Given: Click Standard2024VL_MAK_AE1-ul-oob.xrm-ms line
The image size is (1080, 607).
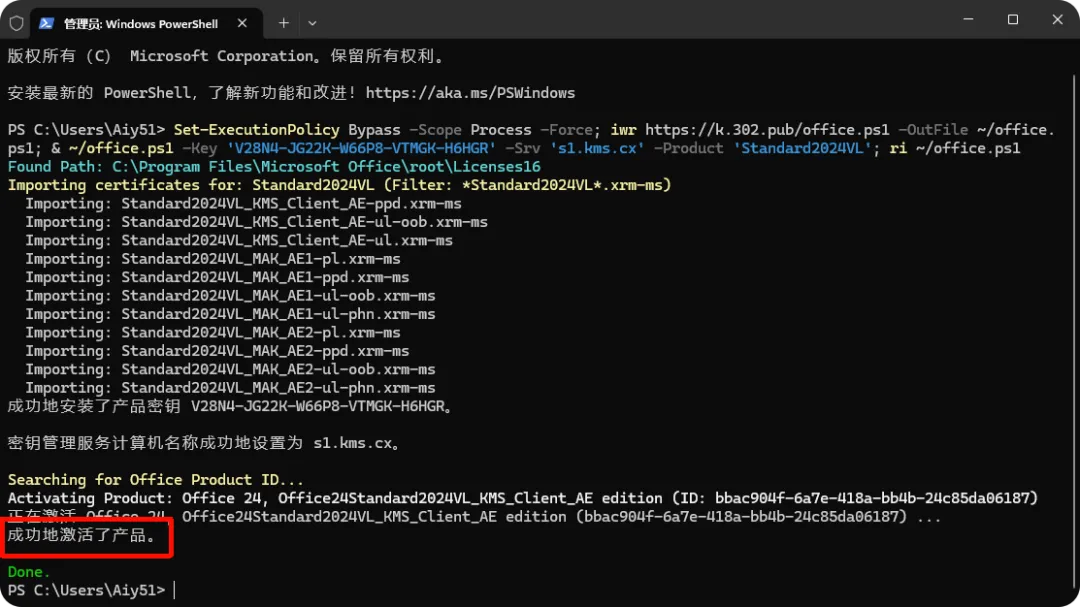Looking at the screenshot, I should click(x=231, y=296).
